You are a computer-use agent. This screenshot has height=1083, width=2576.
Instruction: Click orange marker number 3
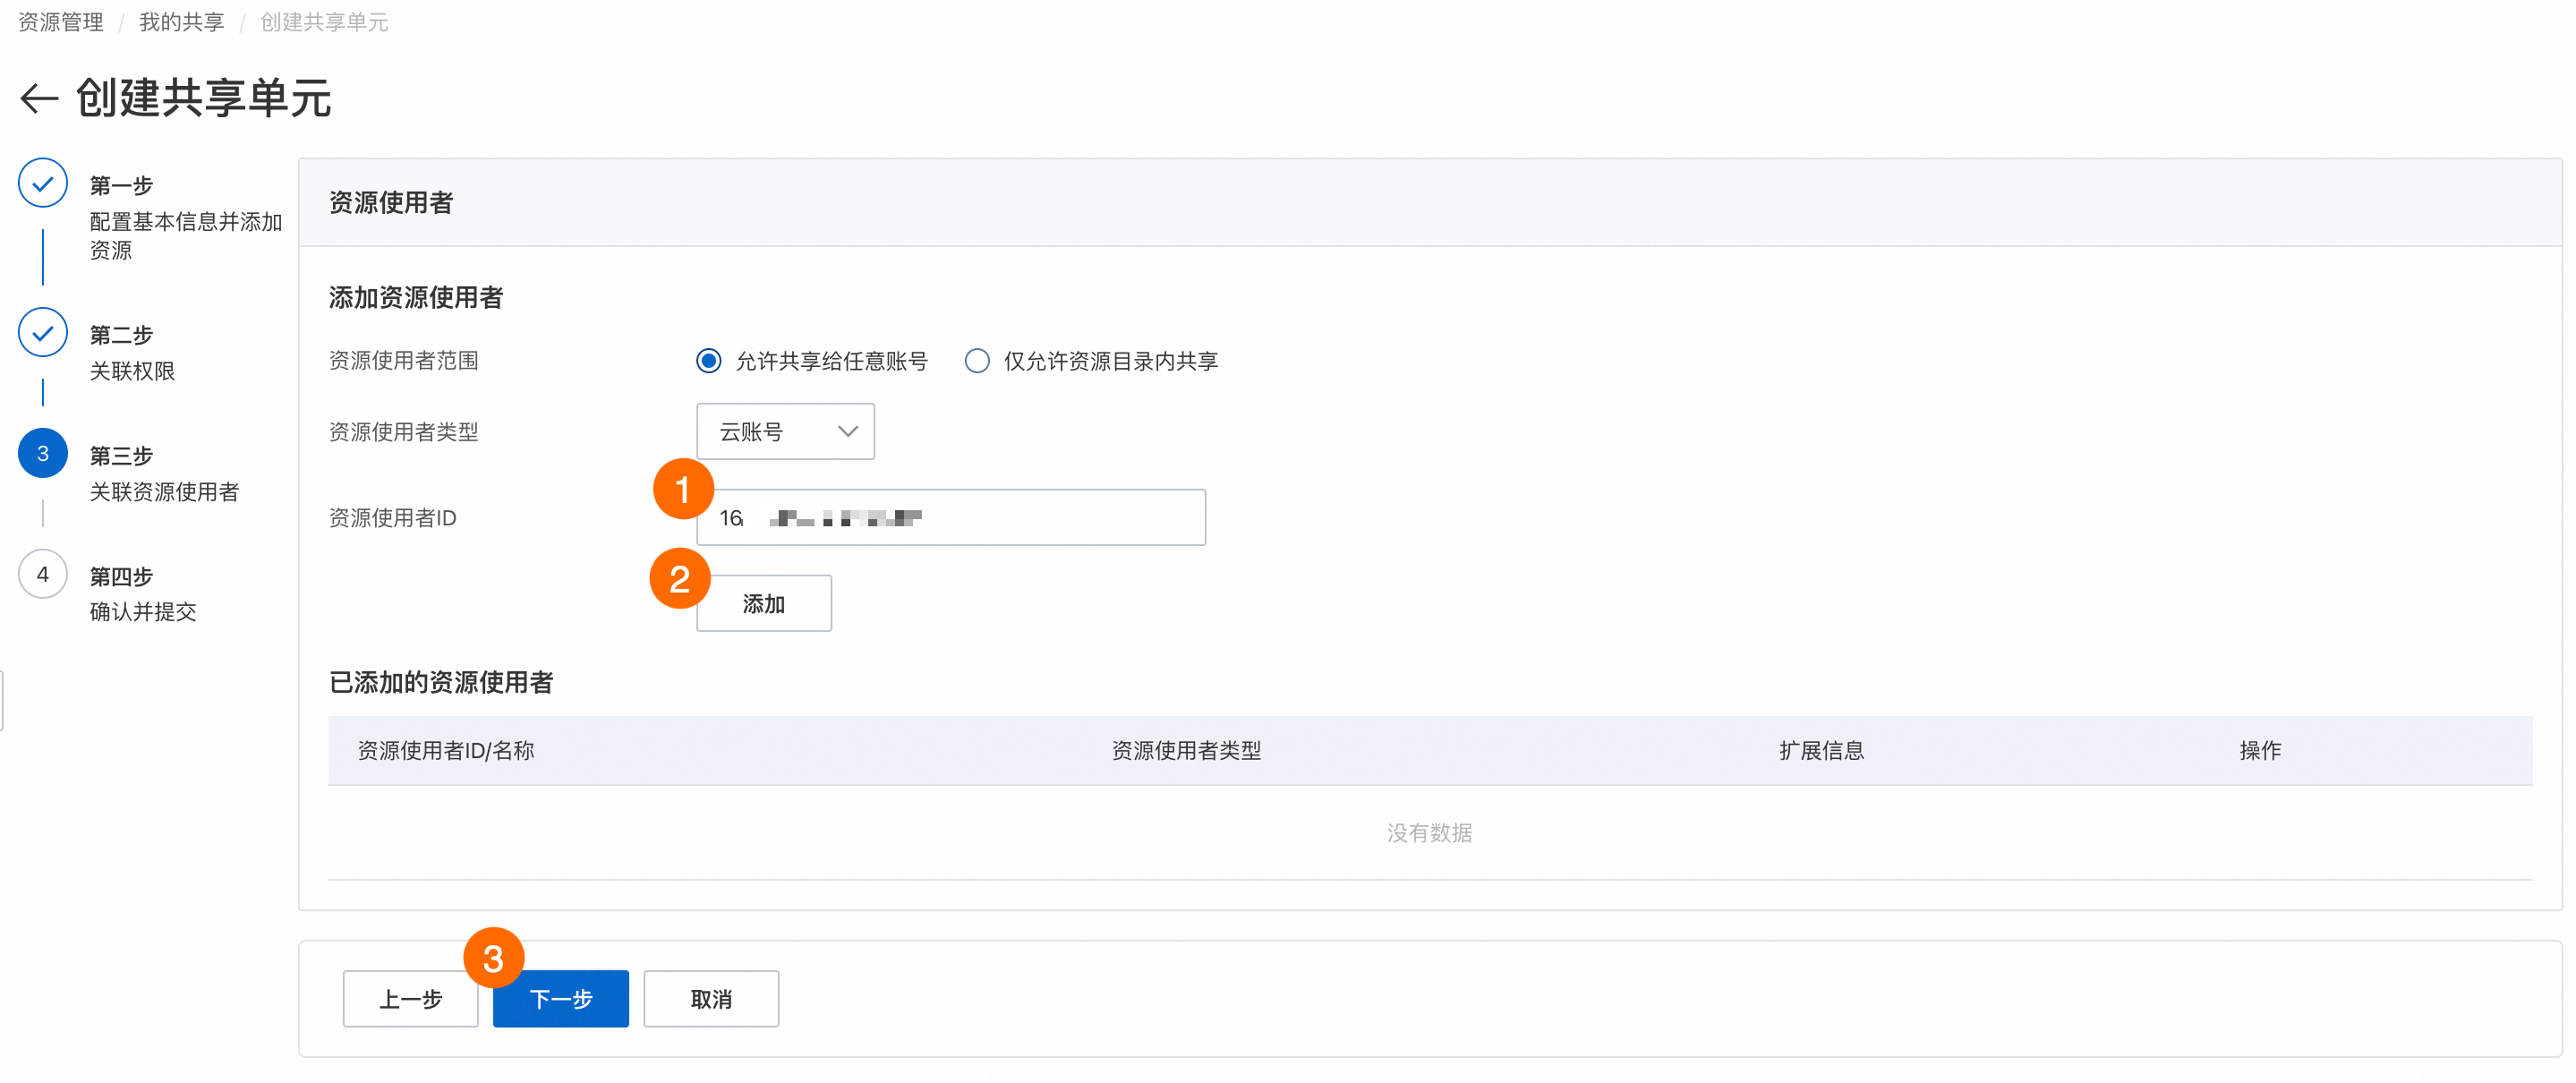click(x=493, y=959)
